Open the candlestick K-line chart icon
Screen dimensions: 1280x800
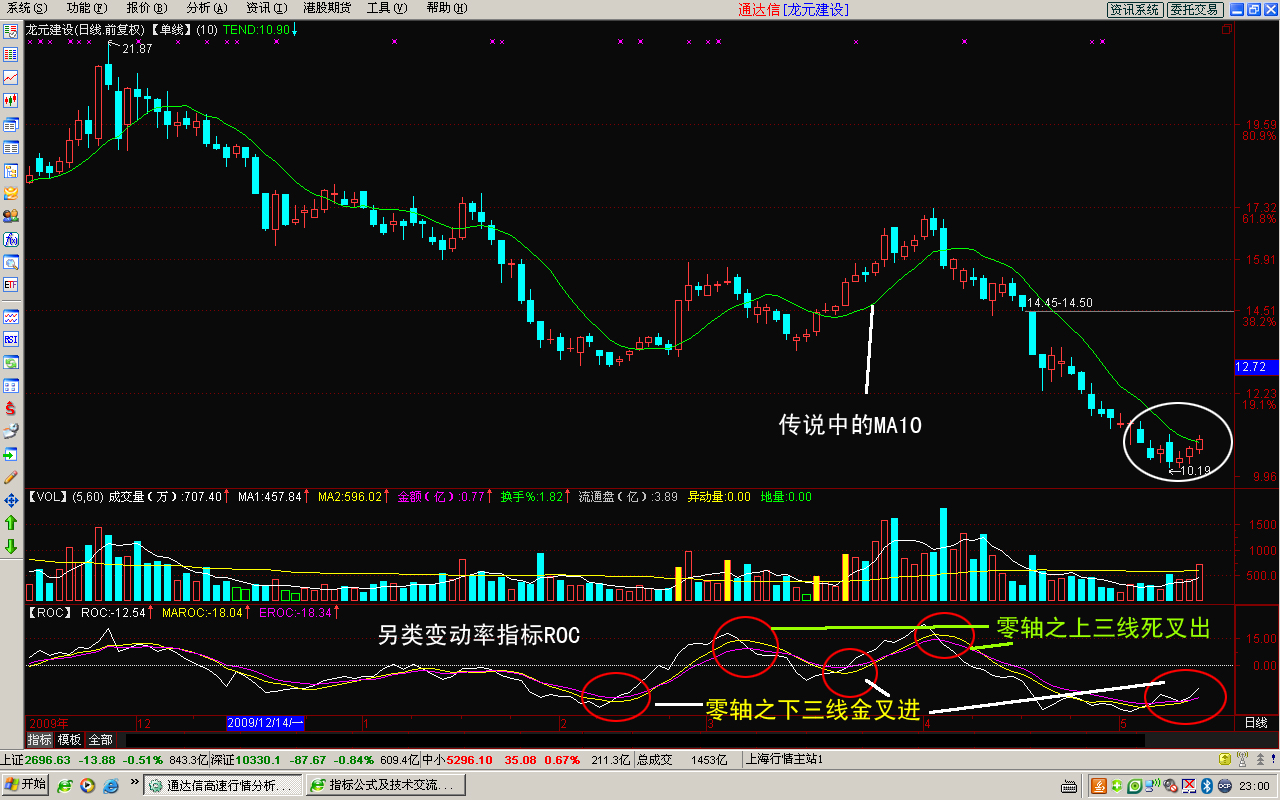[x=11, y=100]
